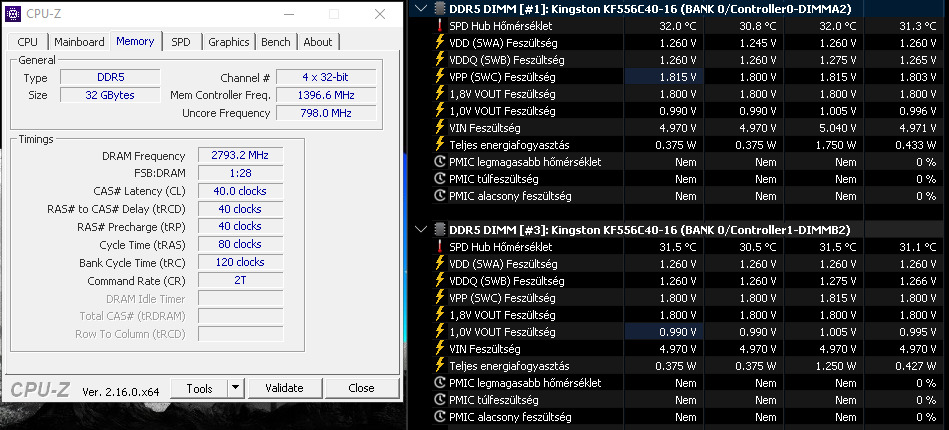Click the Cycle Time (tRAS) value 80 clocks

pyautogui.click(x=240, y=244)
